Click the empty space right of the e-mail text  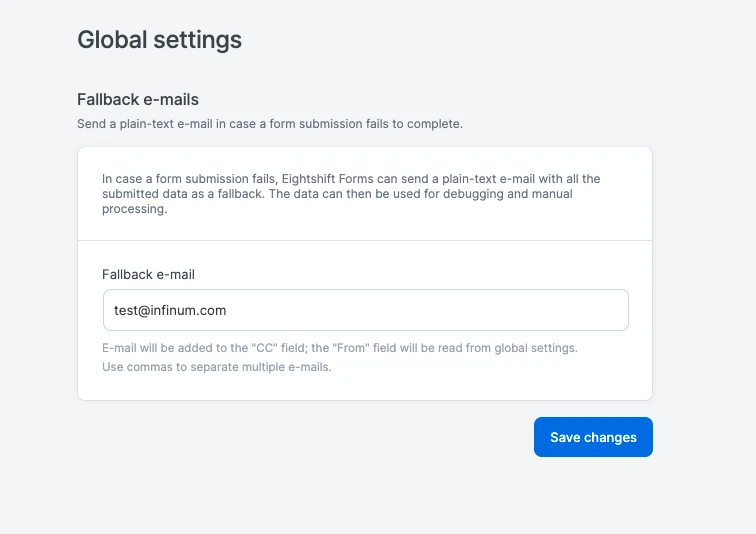coord(450,310)
